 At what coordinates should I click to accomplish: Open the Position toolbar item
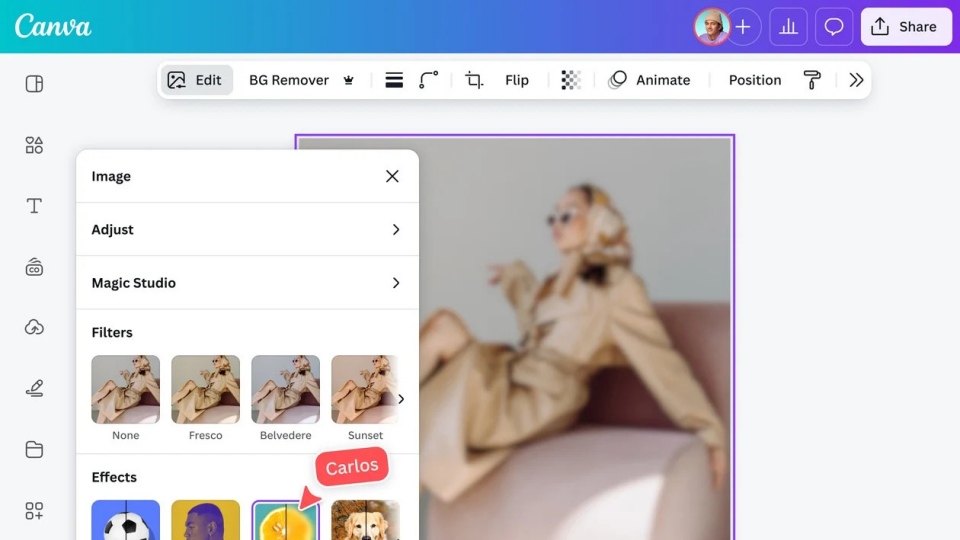755,80
